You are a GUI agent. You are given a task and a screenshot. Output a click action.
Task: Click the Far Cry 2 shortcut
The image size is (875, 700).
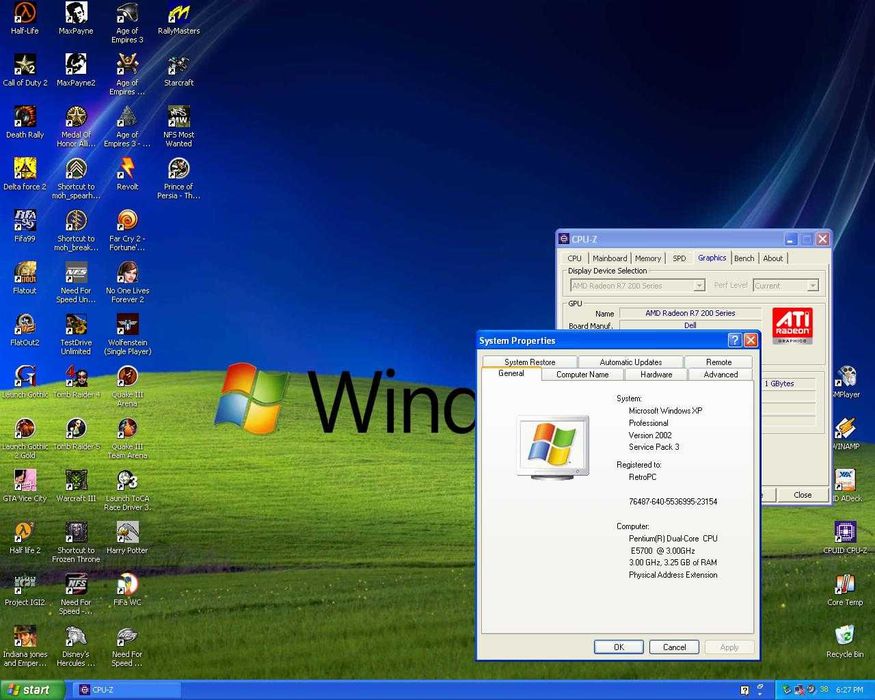[x=127, y=230]
